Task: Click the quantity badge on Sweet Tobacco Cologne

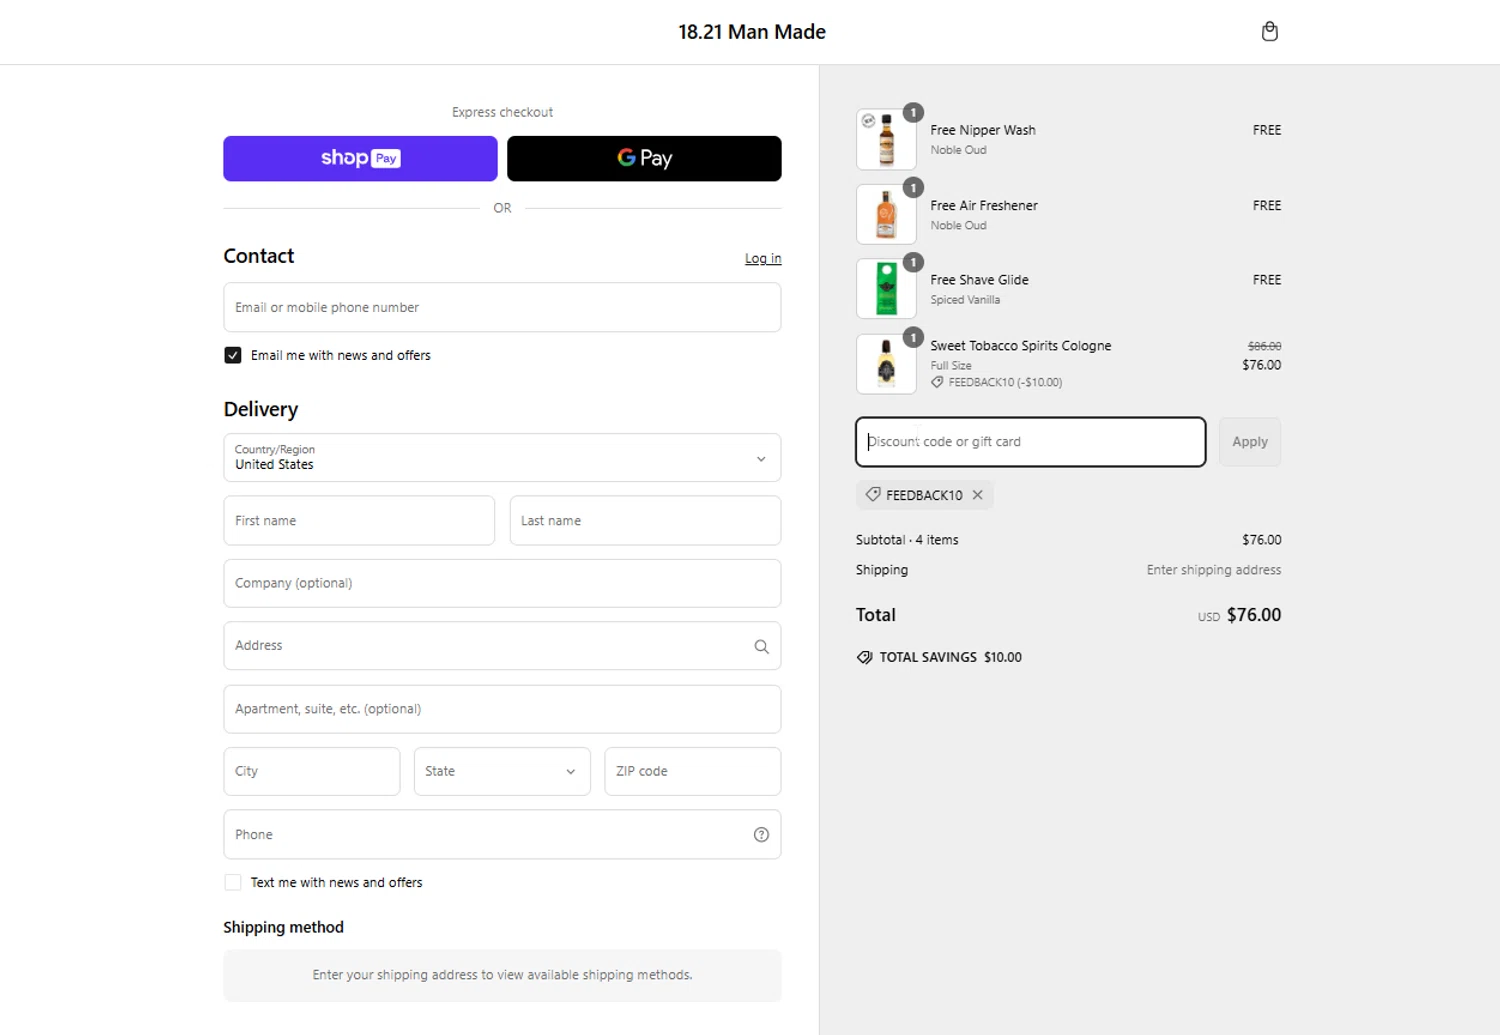Action: pos(913,338)
